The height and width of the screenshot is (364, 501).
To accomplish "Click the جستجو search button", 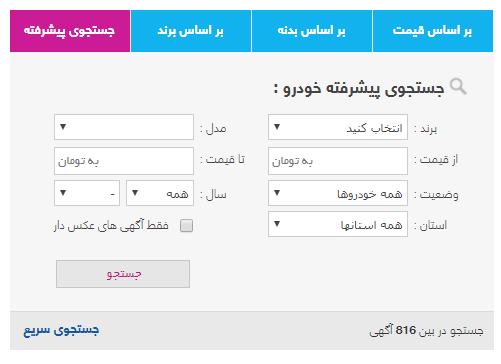I will tap(123, 274).
